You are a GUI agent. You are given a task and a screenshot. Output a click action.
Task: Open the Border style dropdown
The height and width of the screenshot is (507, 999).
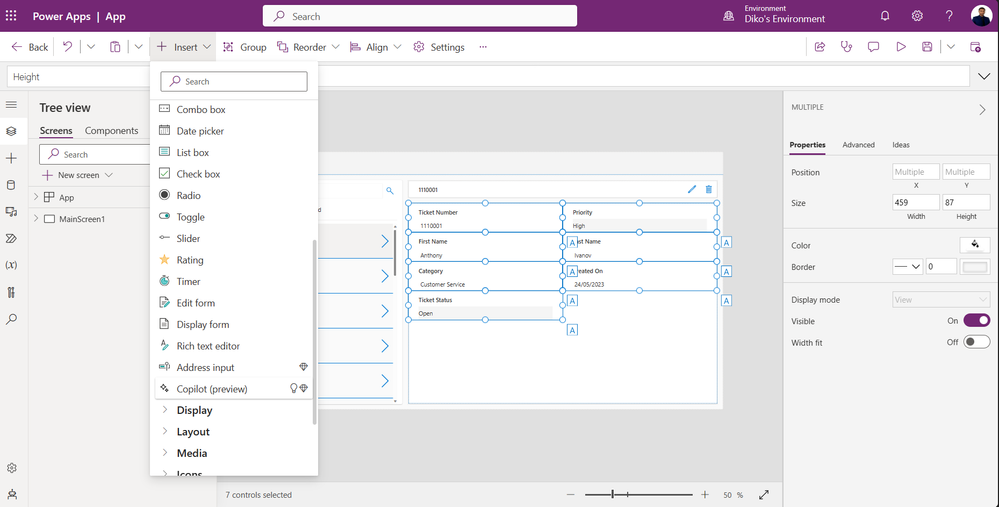908,266
